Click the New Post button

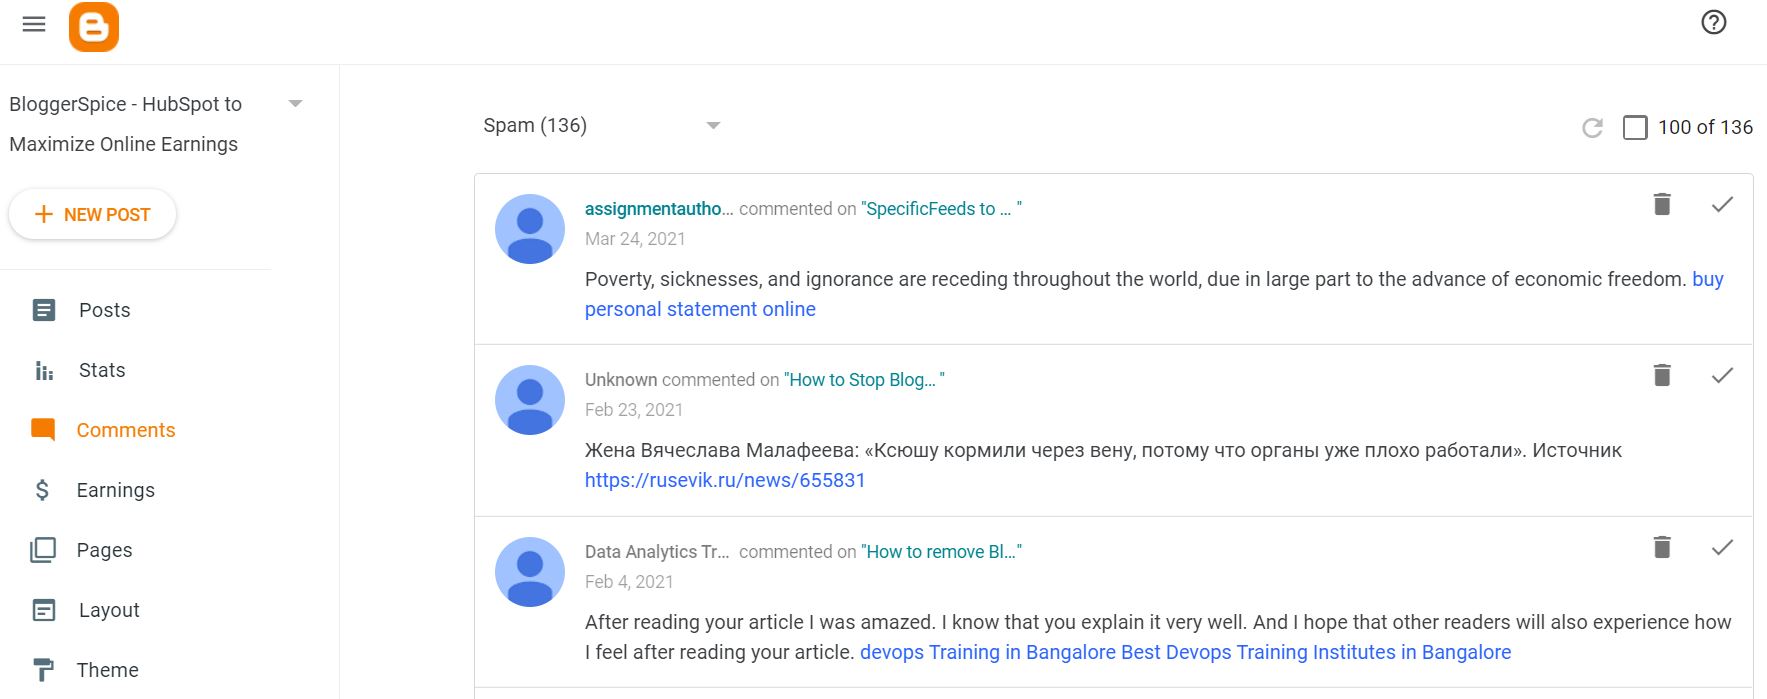pos(92,214)
